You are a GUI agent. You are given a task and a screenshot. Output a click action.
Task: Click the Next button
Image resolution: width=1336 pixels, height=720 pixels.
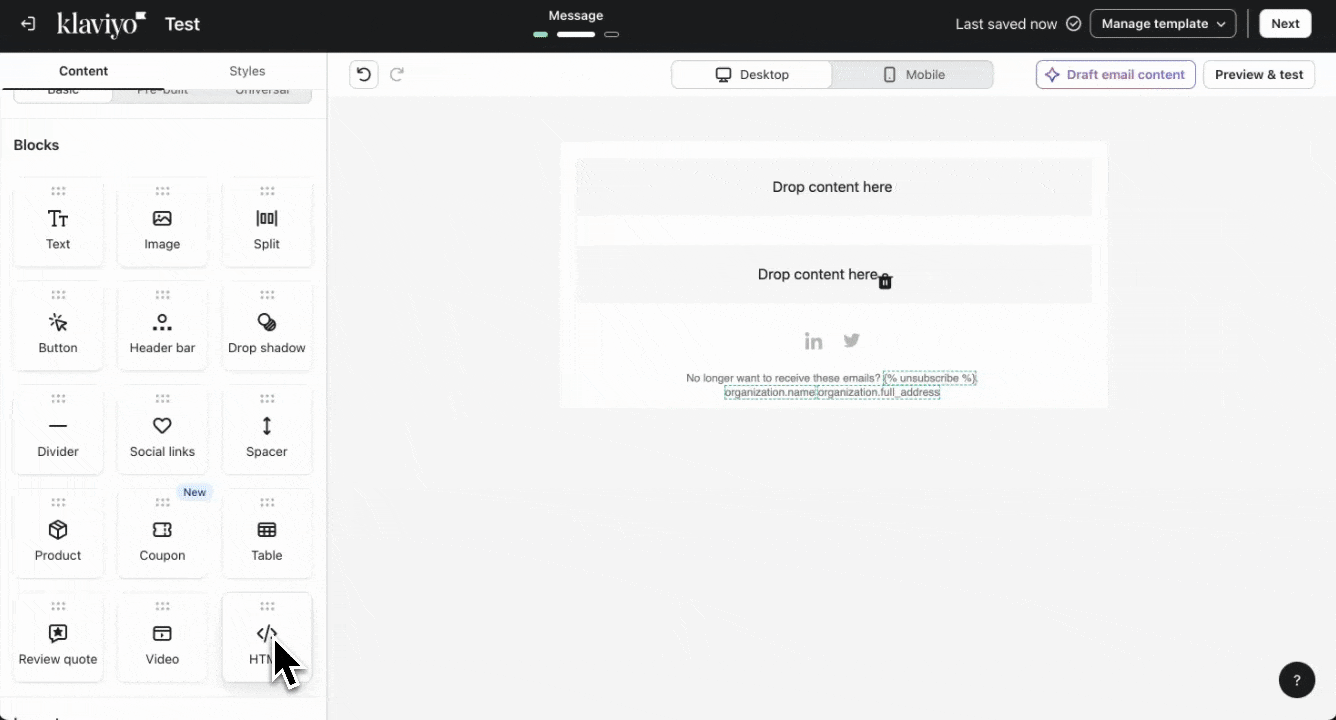[x=1285, y=24]
